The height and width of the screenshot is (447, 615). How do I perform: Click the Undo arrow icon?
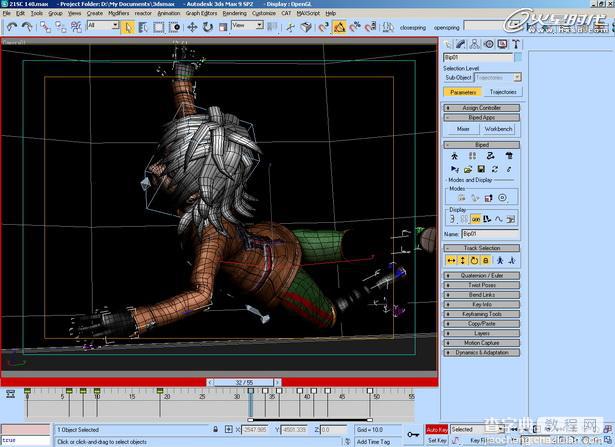tap(12, 27)
